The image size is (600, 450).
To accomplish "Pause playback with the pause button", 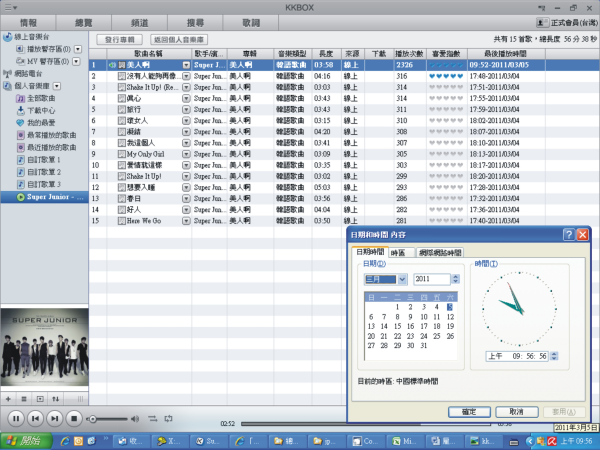I will [15, 416].
